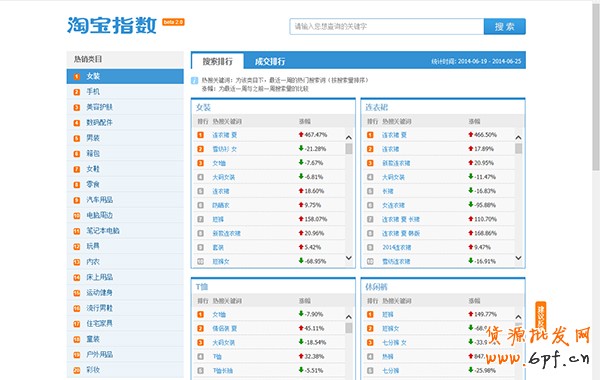Focus the keyword search input box
The height and width of the screenshot is (380, 600).
pos(386,26)
